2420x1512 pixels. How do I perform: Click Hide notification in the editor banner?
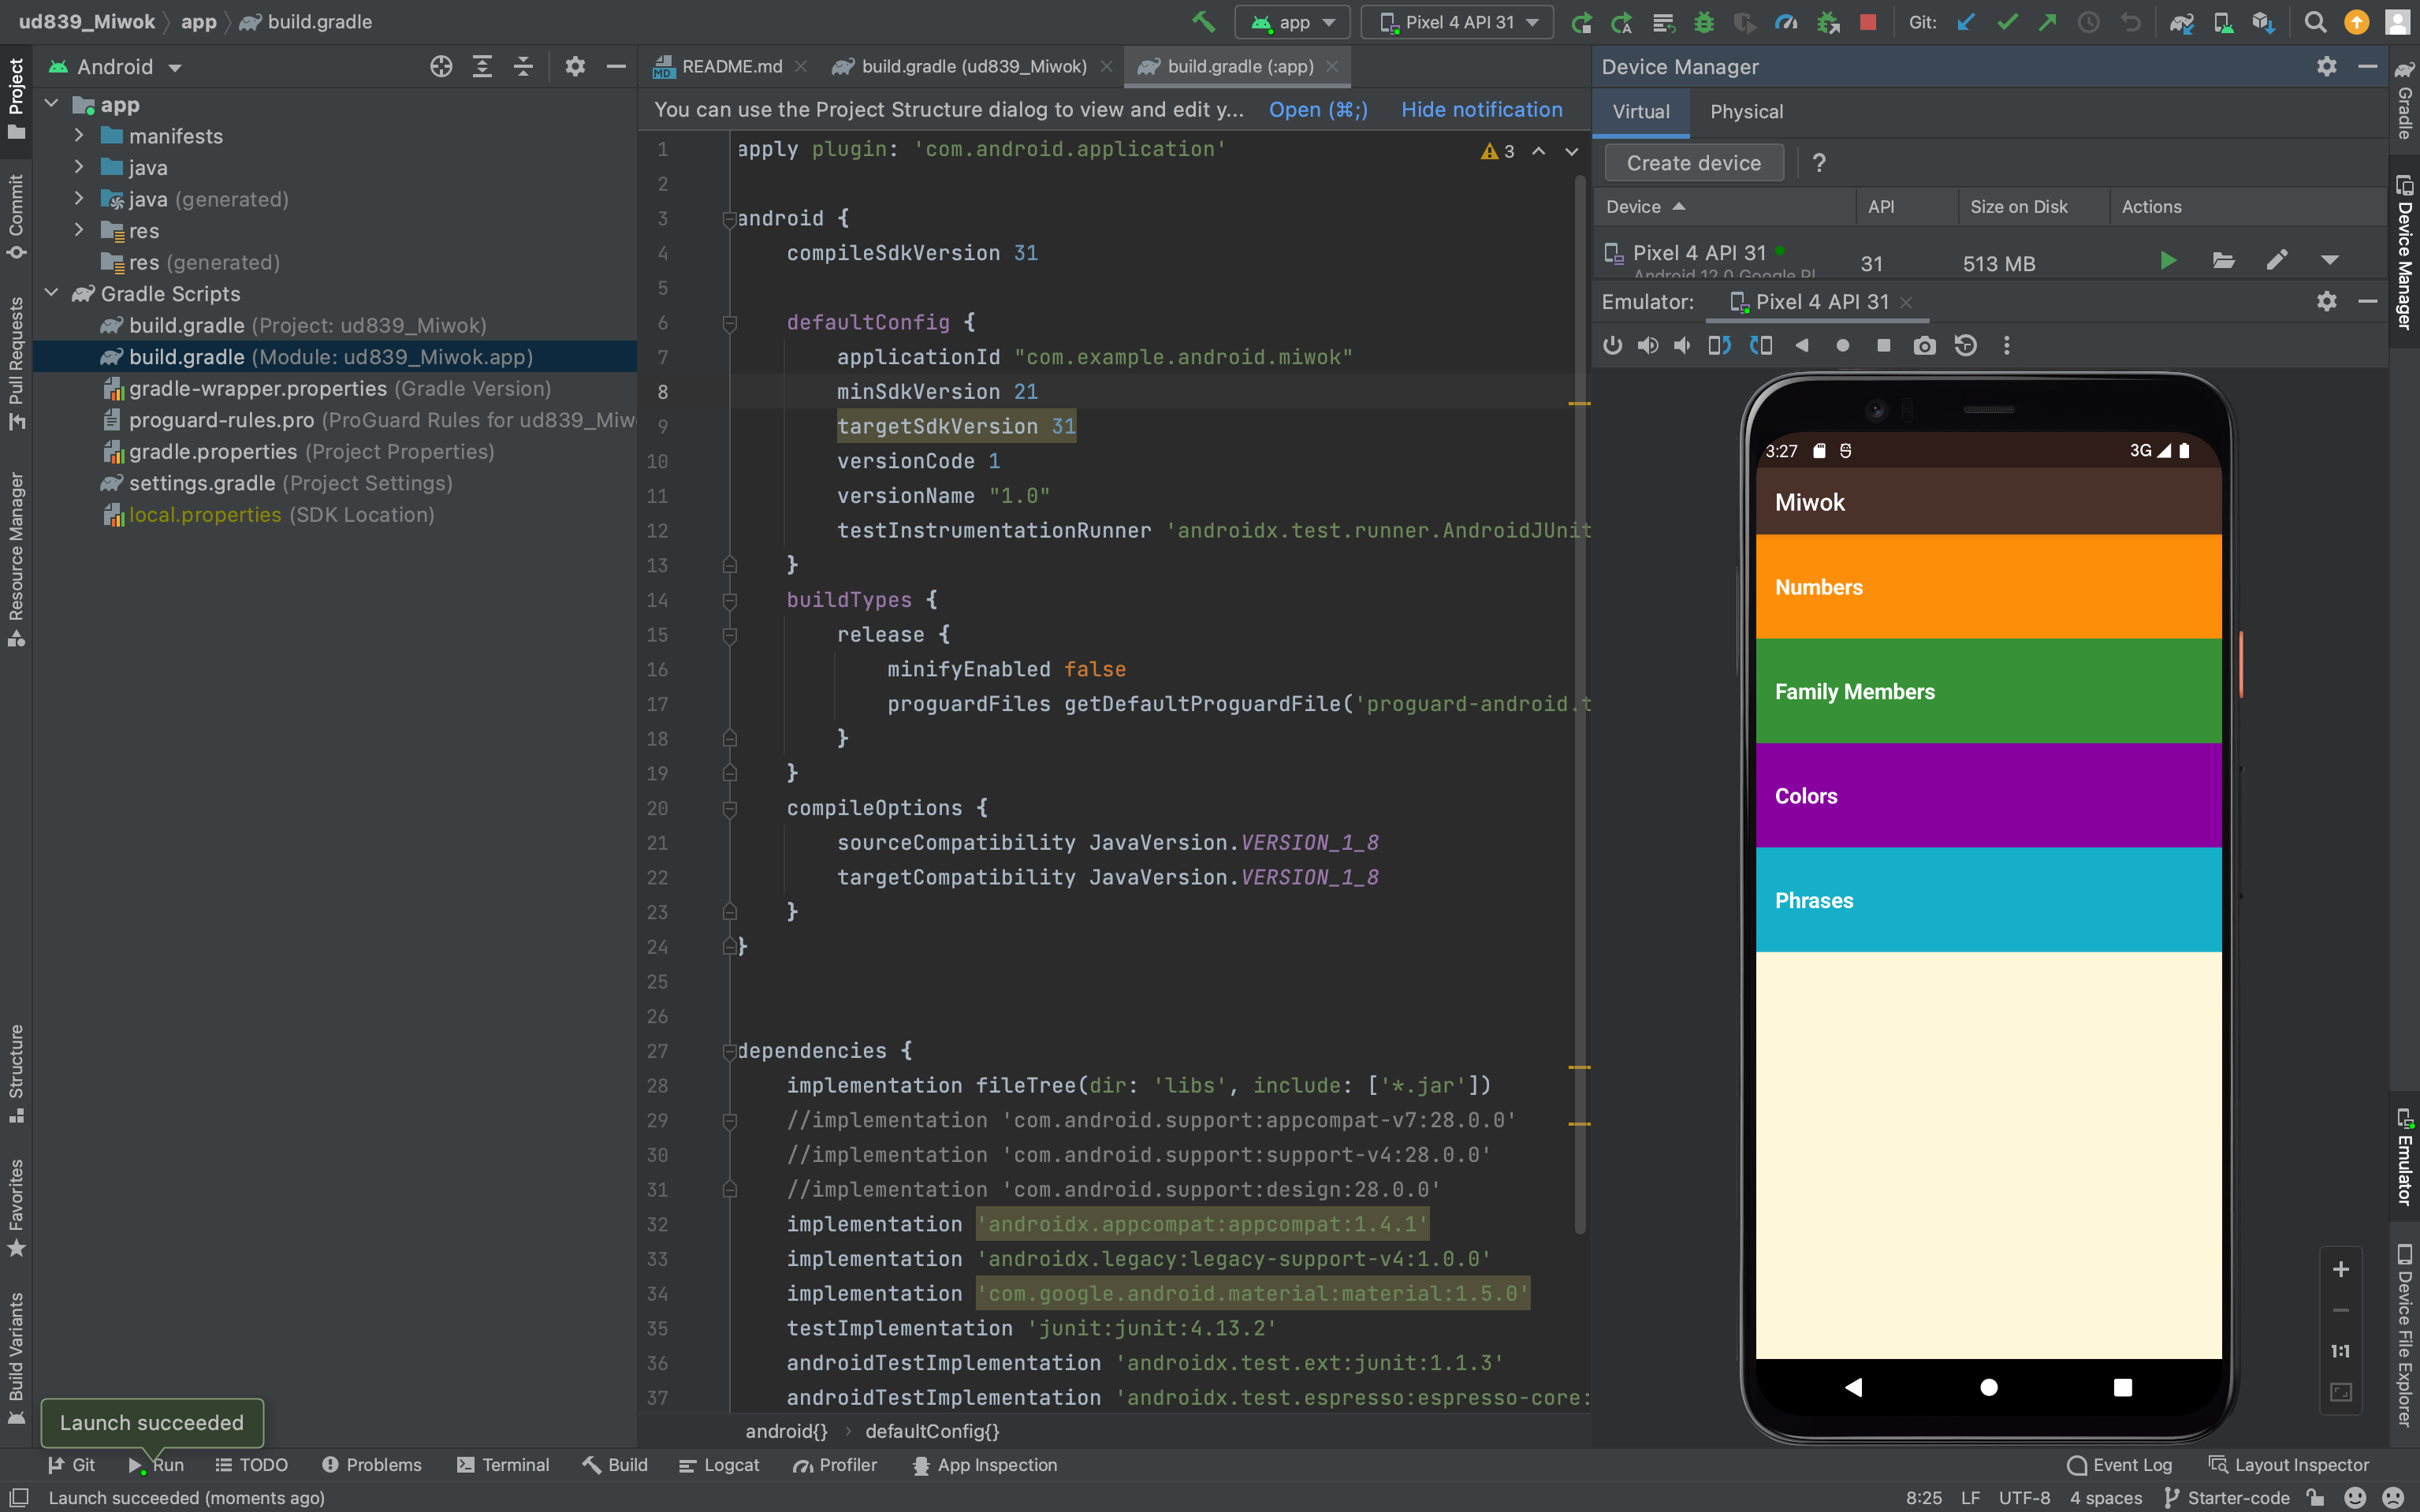(1481, 110)
